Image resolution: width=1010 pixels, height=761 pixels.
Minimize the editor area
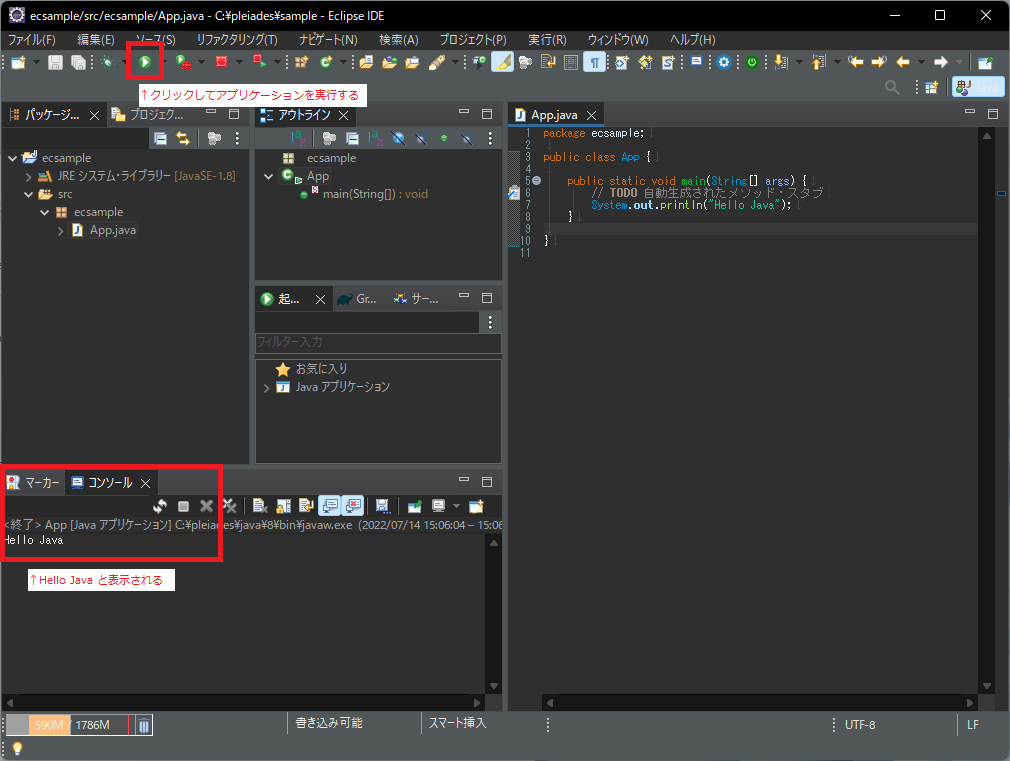[x=969, y=113]
